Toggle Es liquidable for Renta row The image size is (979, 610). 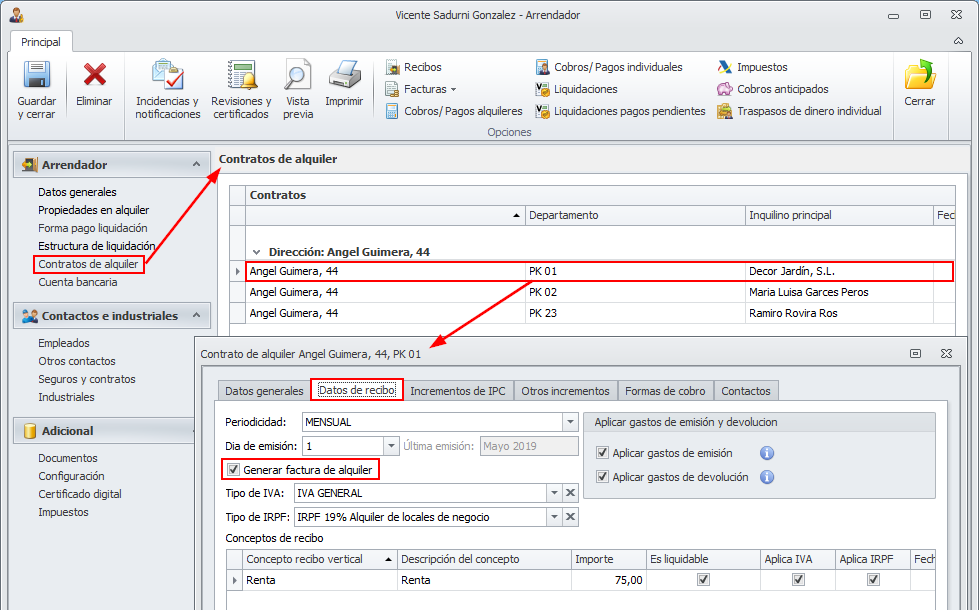(704, 579)
